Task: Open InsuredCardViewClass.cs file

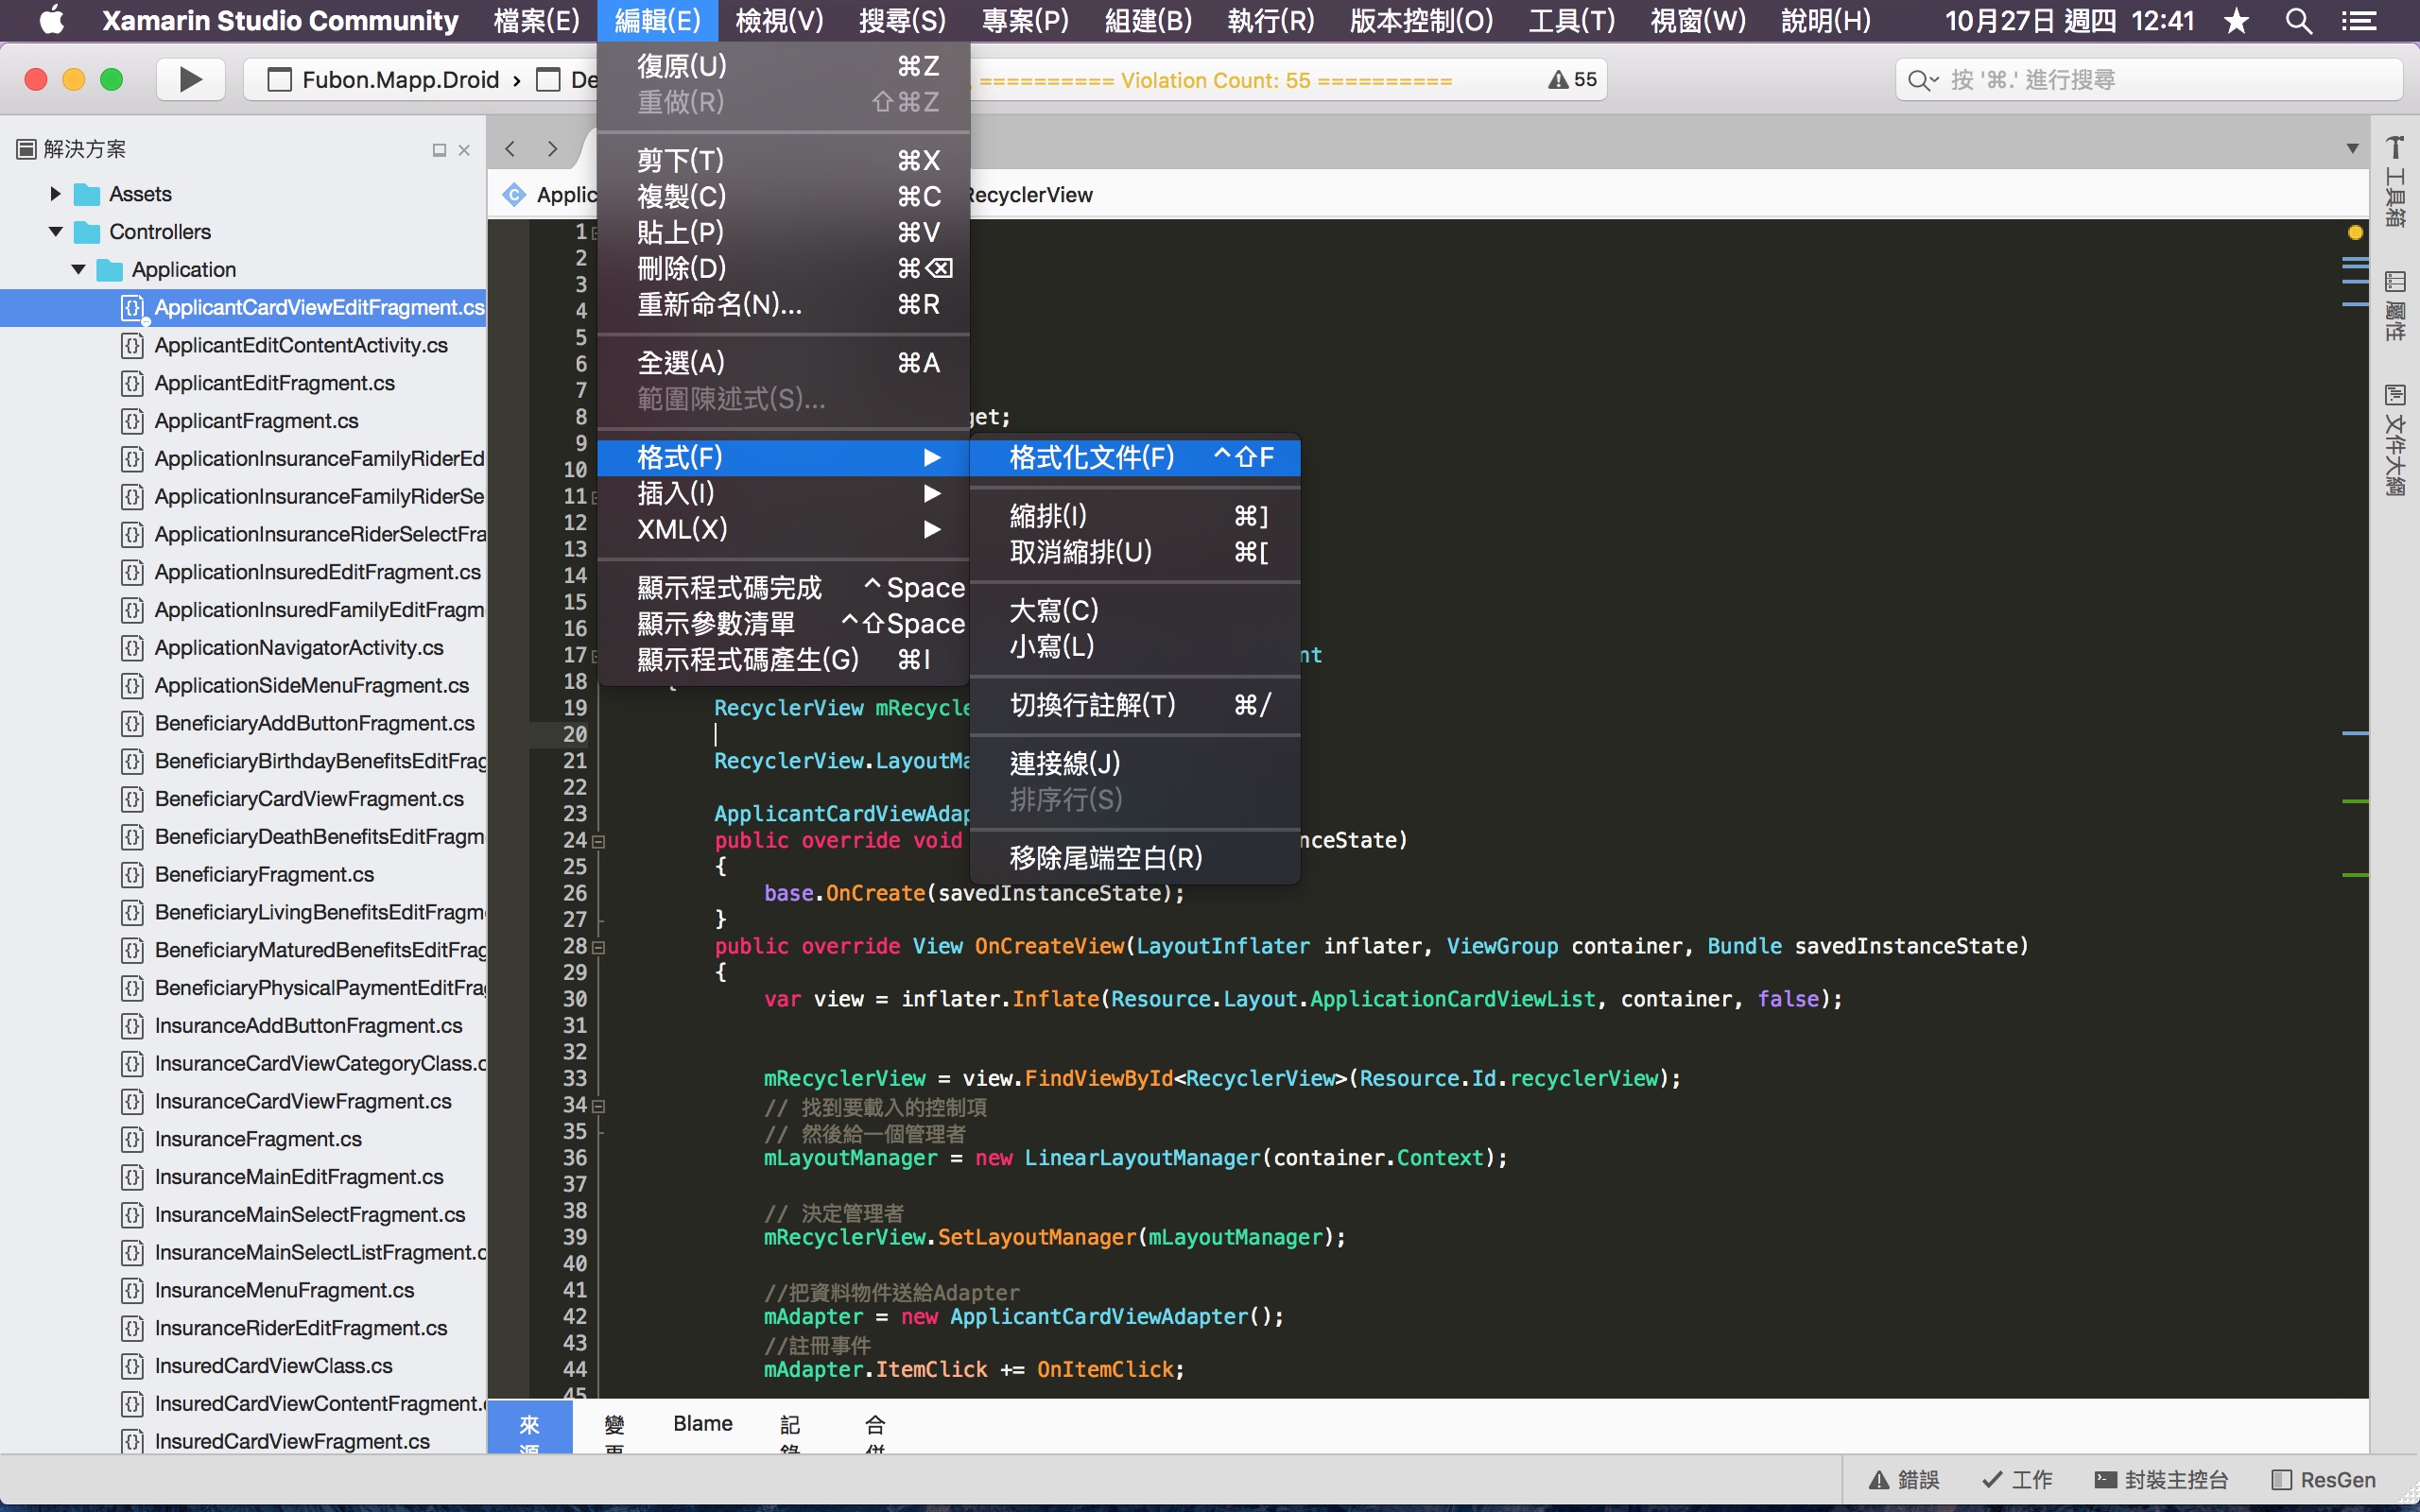Action: (x=274, y=1366)
